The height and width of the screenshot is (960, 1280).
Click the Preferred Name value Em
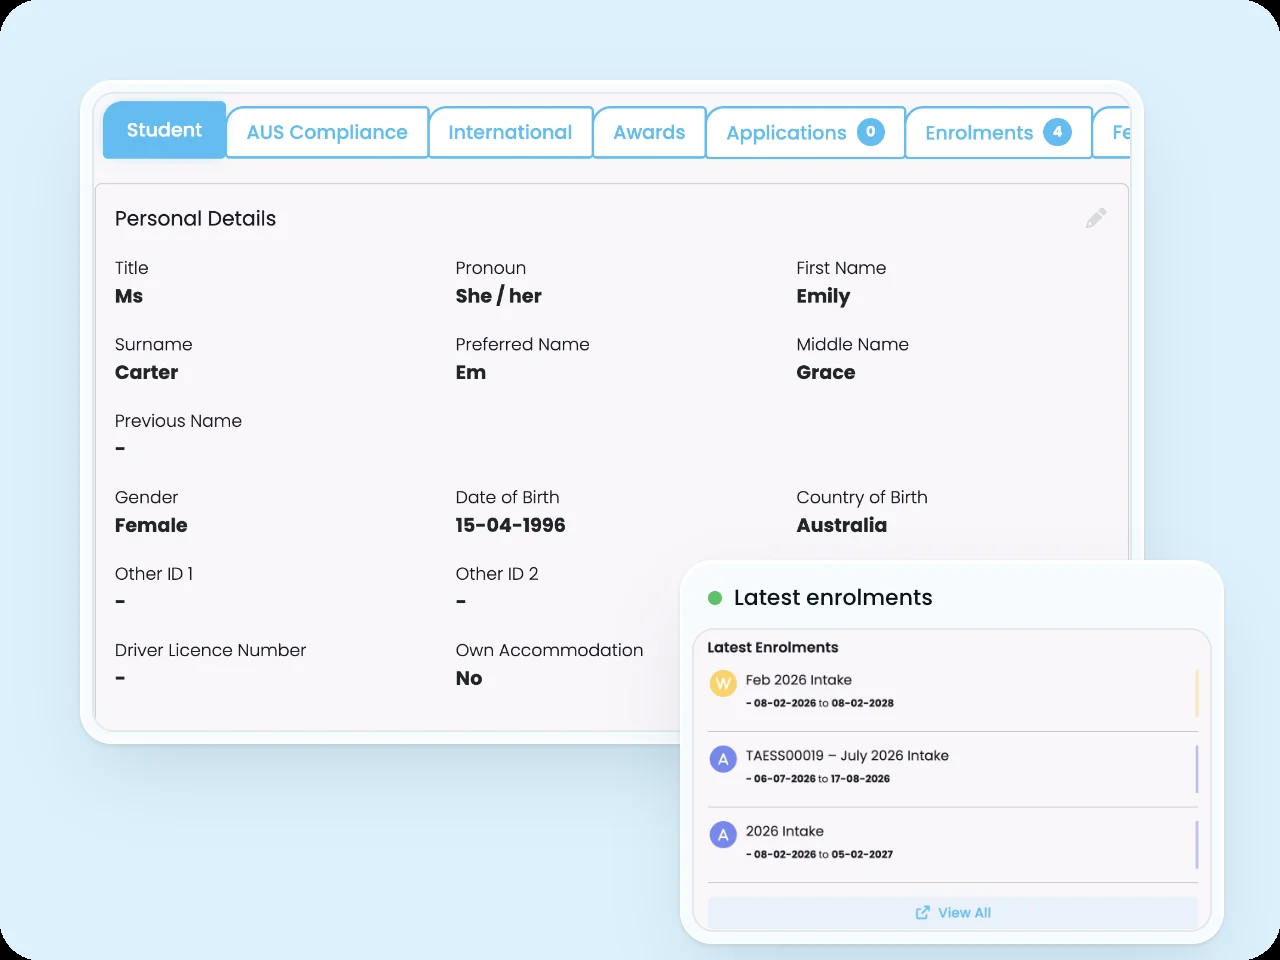pos(471,372)
